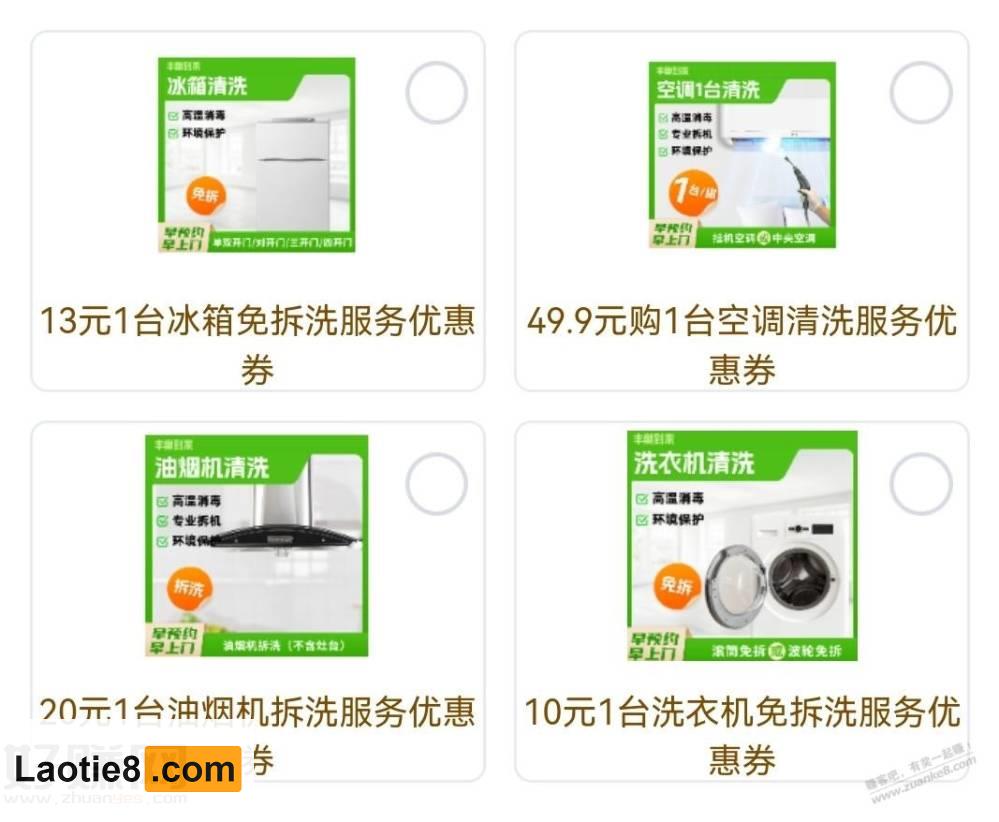Open the 冰箱清洗 product thumbnail
999x822 pixels.
(x=256, y=155)
